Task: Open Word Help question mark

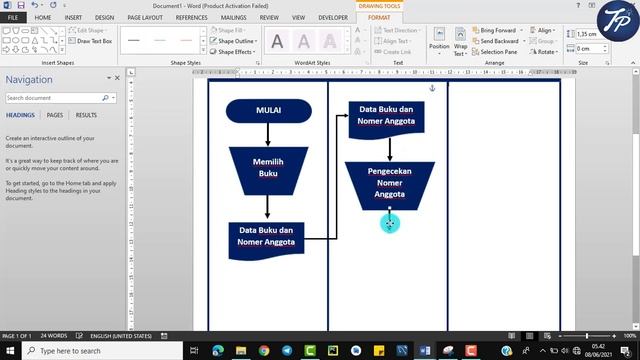Action: click(578, 5)
